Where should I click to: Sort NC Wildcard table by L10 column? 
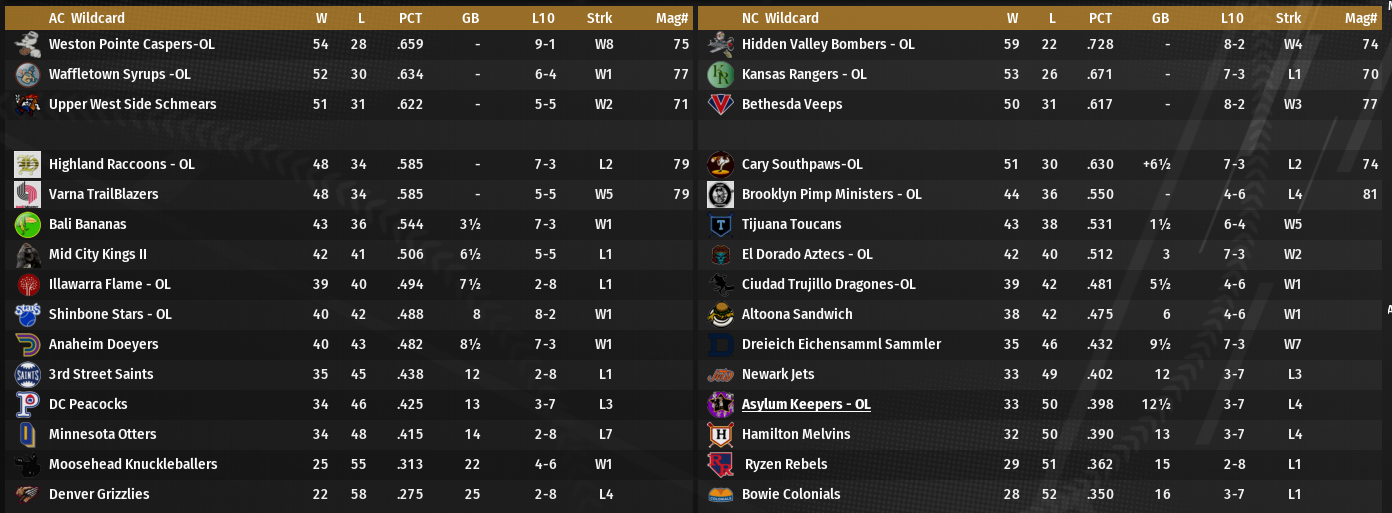click(1232, 18)
